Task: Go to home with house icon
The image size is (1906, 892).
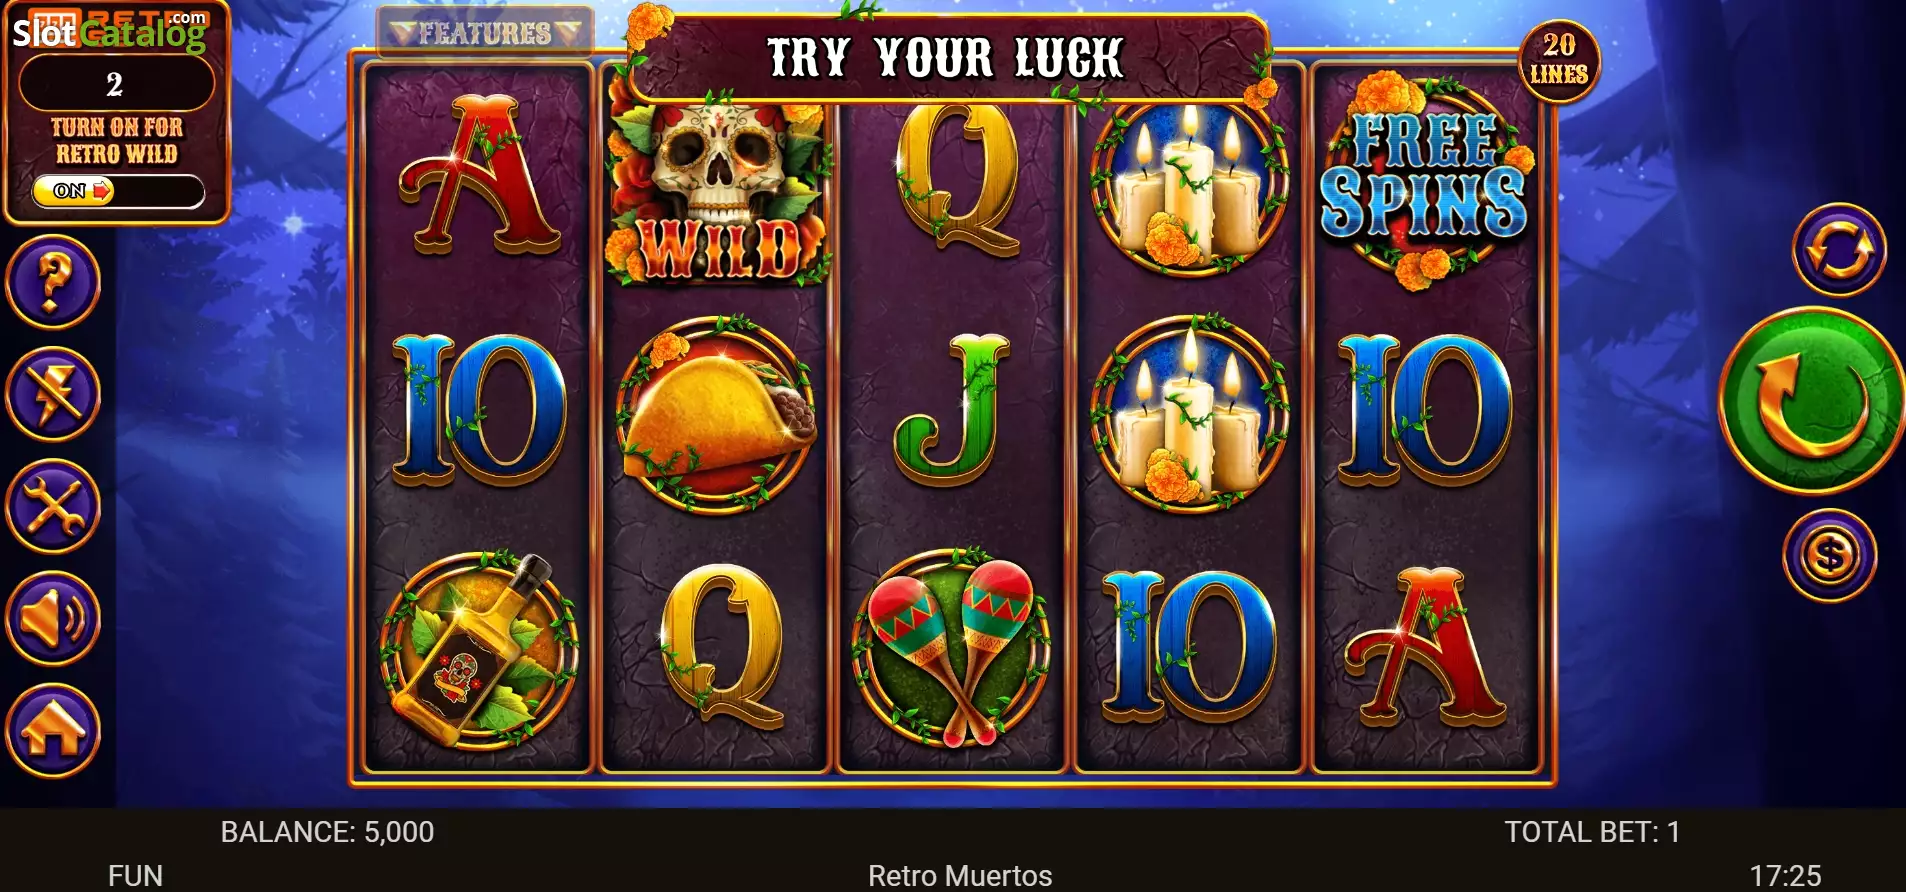Action: tap(53, 730)
